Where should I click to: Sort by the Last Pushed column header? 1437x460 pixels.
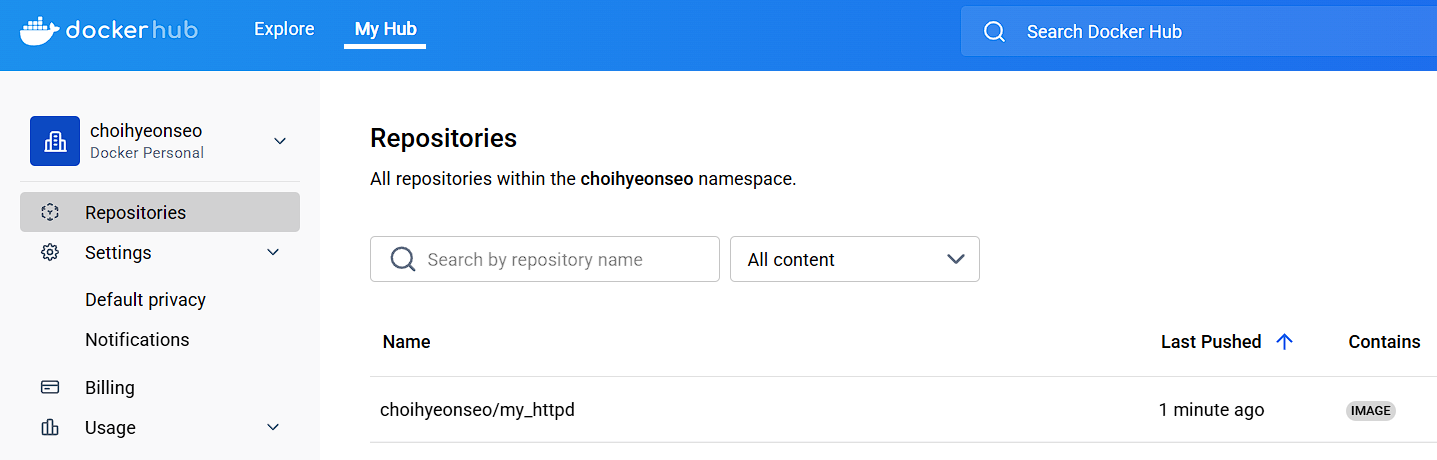1211,341
